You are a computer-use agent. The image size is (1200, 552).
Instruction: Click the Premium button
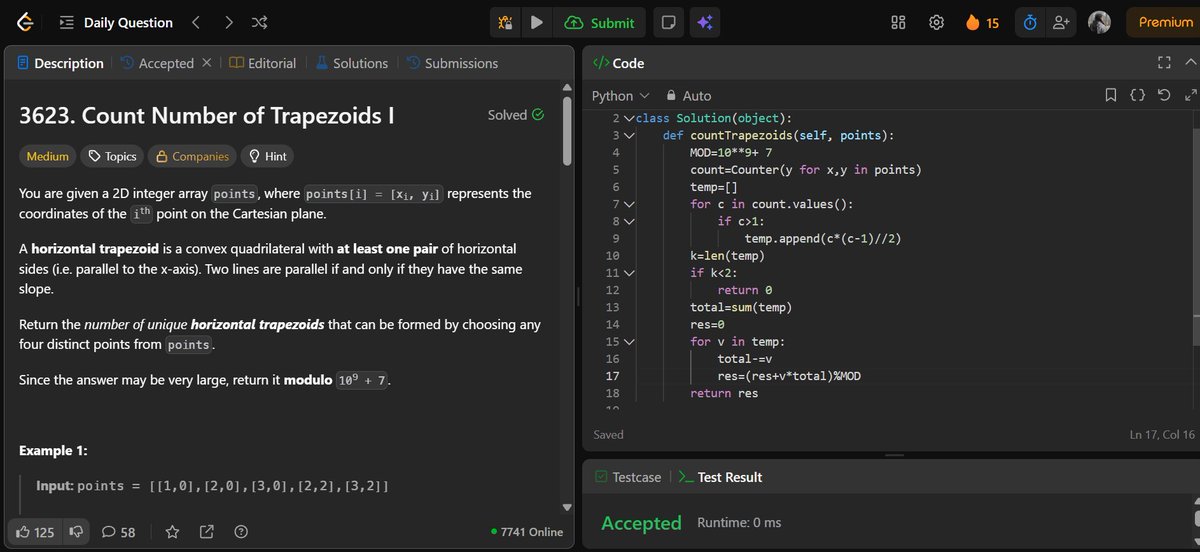click(1165, 22)
